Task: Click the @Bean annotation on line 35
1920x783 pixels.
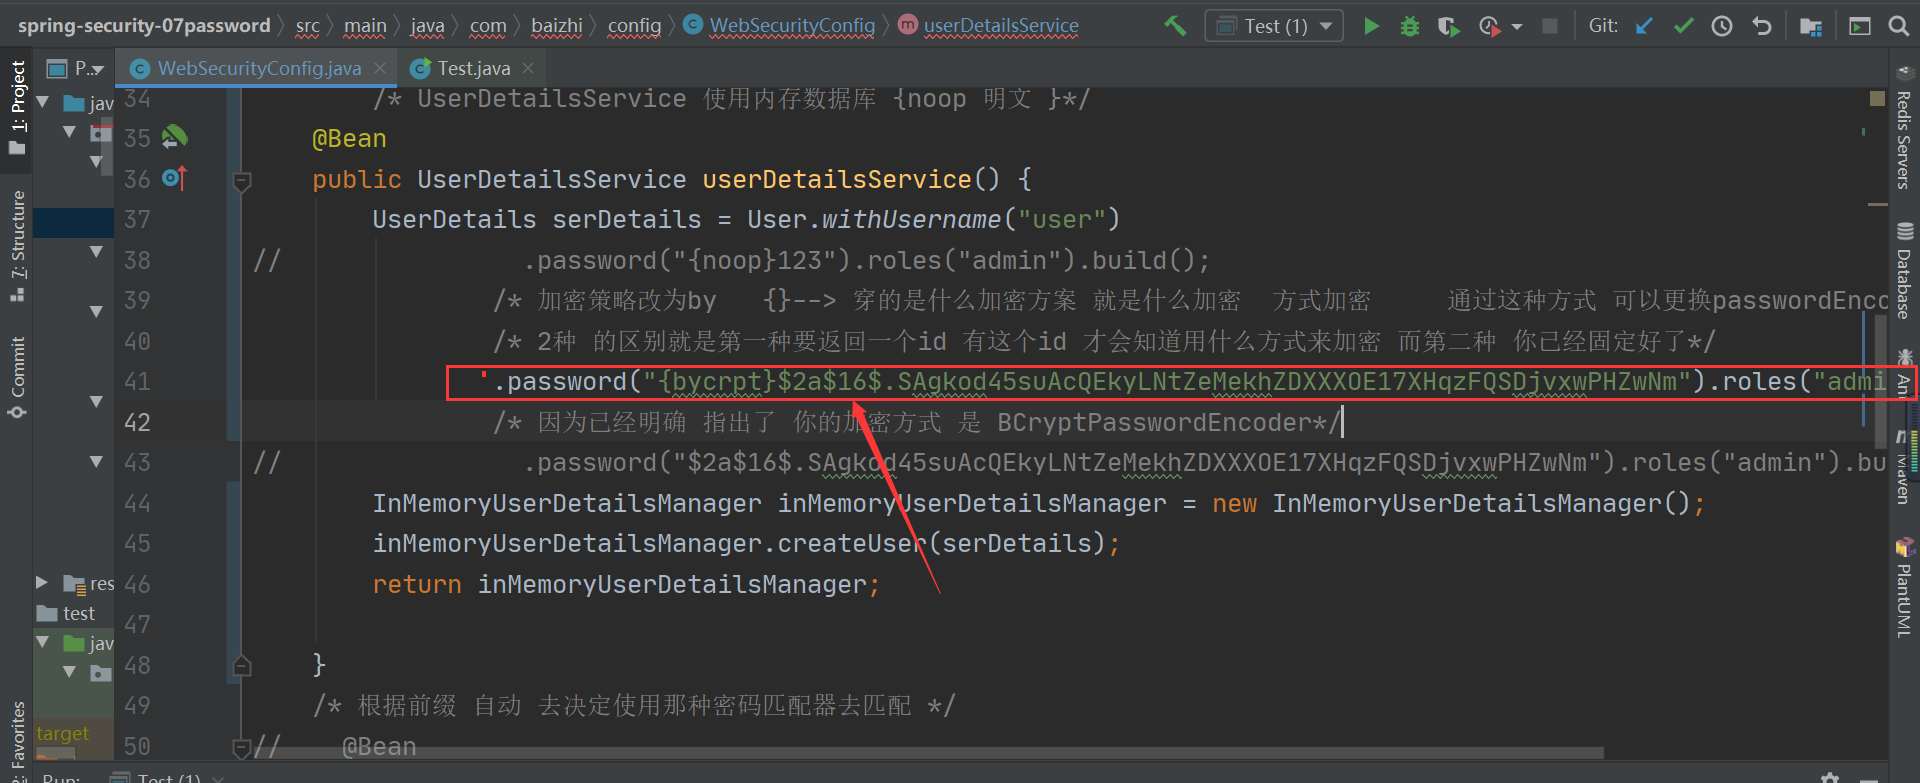Action: pyautogui.click(x=349, y=139)
